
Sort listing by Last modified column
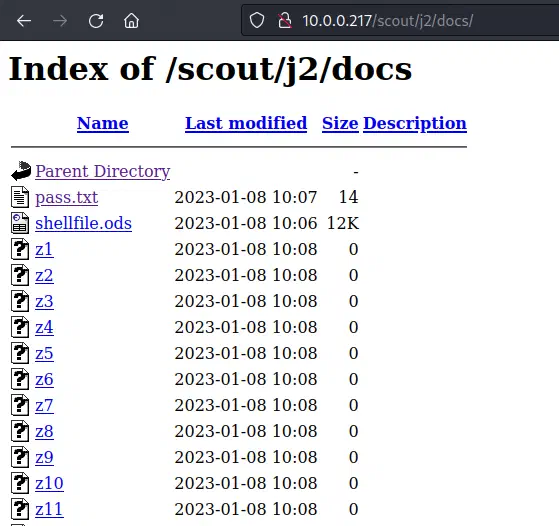click(x=246, y=123)
